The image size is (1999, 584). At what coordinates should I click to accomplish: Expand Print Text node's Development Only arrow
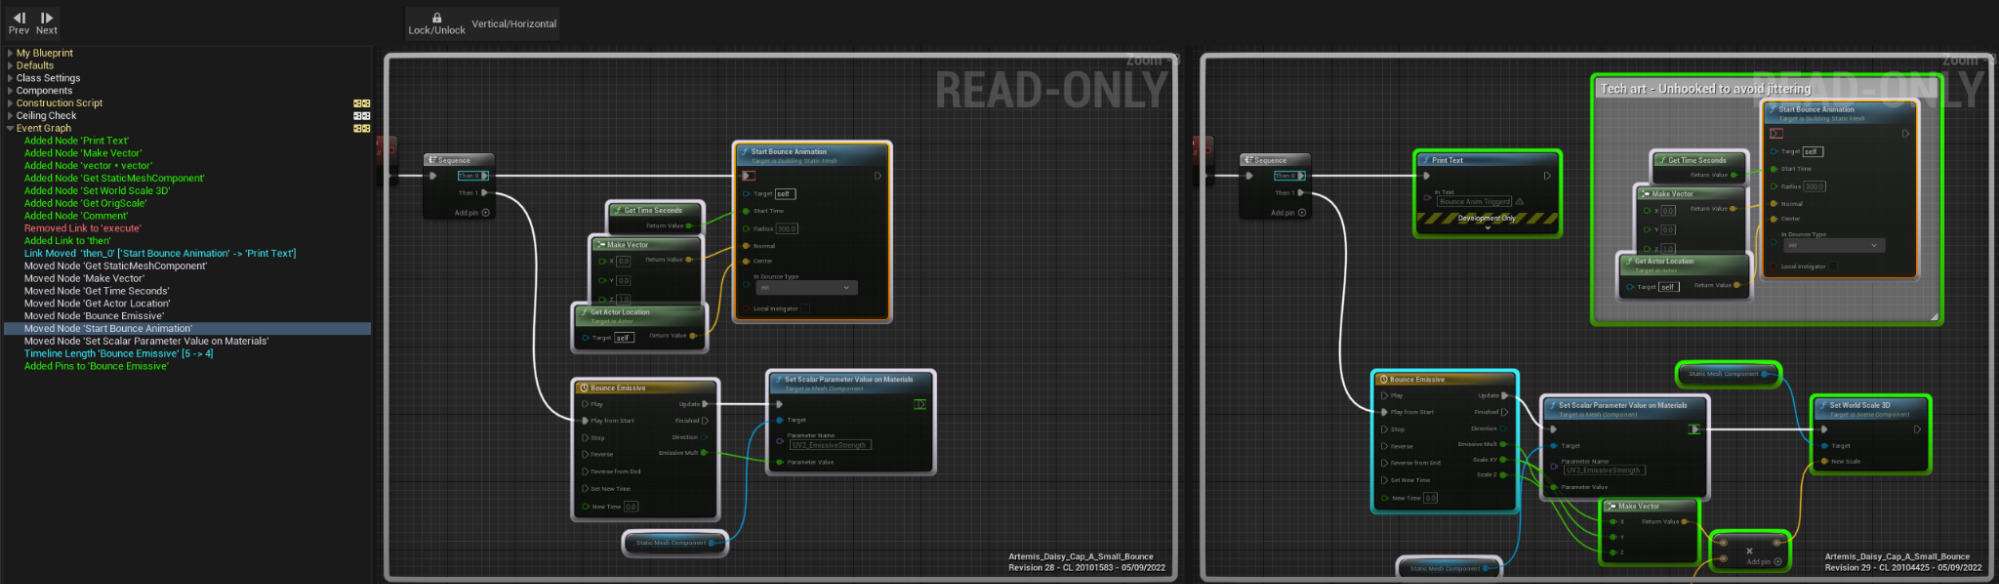tap(1487, 228)
